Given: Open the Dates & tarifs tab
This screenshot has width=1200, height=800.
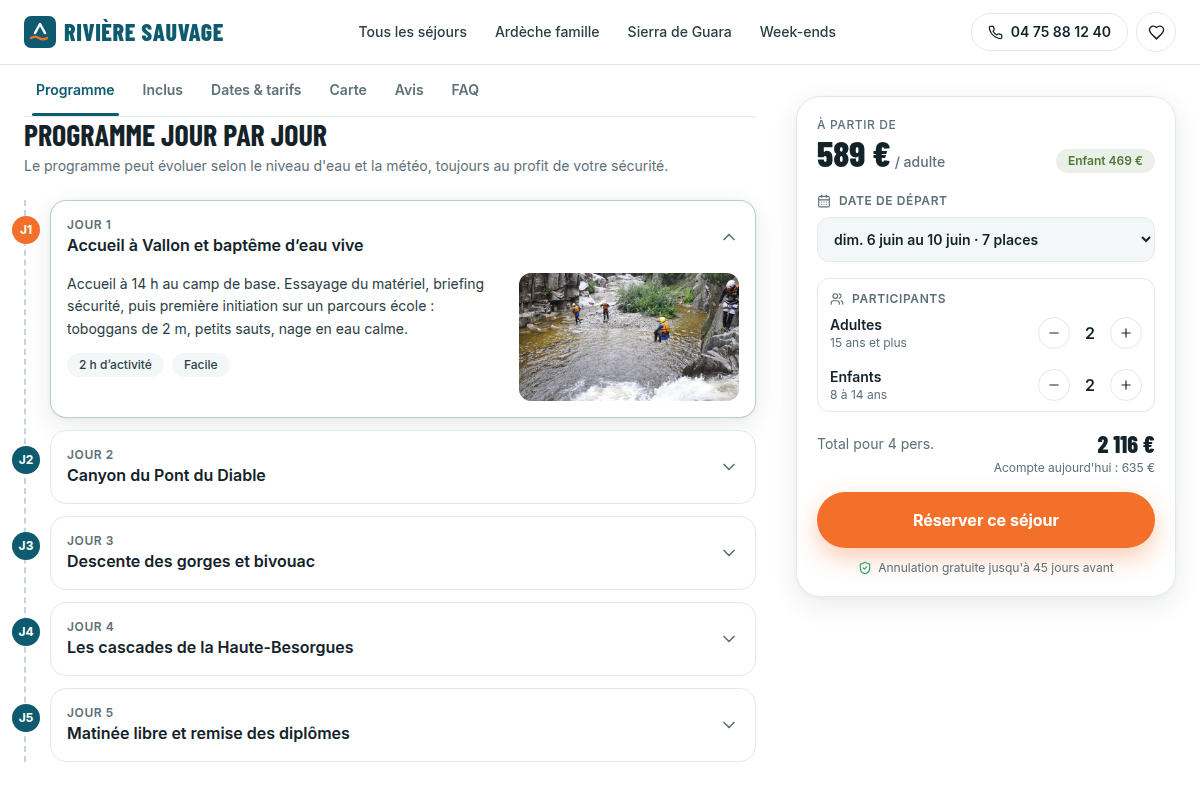Looking at the screenshot, I should point(256,90).
